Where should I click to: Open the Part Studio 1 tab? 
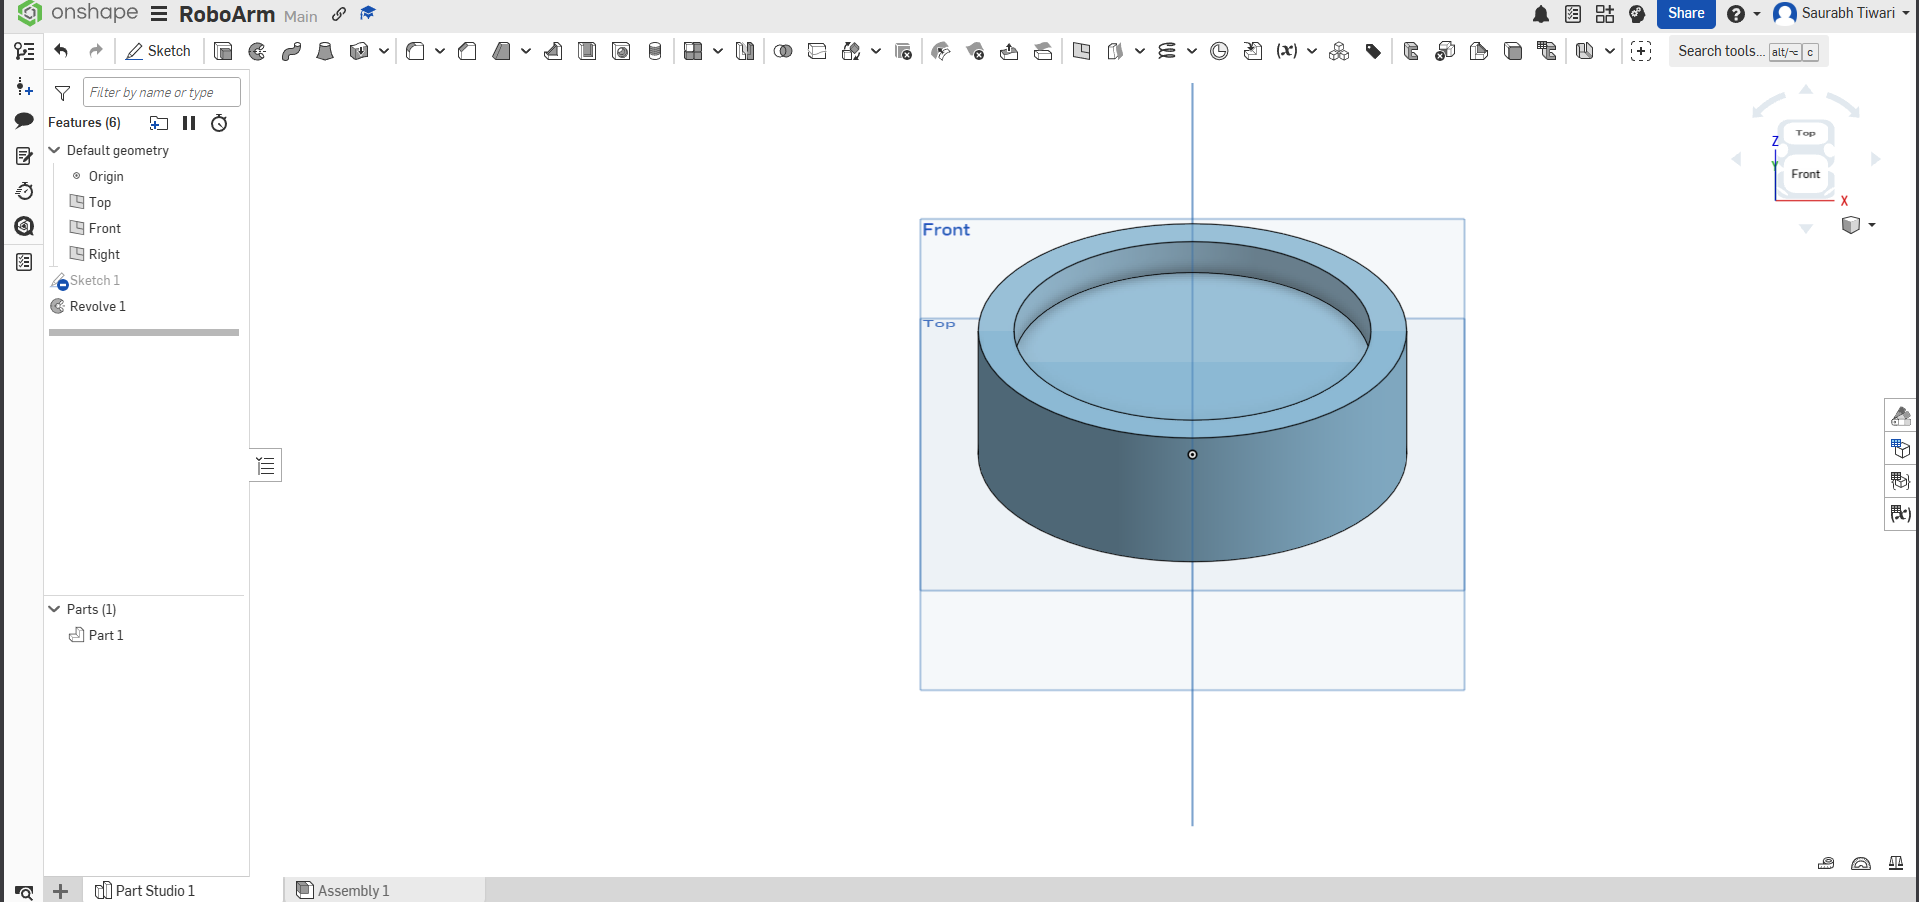point(145,890)
